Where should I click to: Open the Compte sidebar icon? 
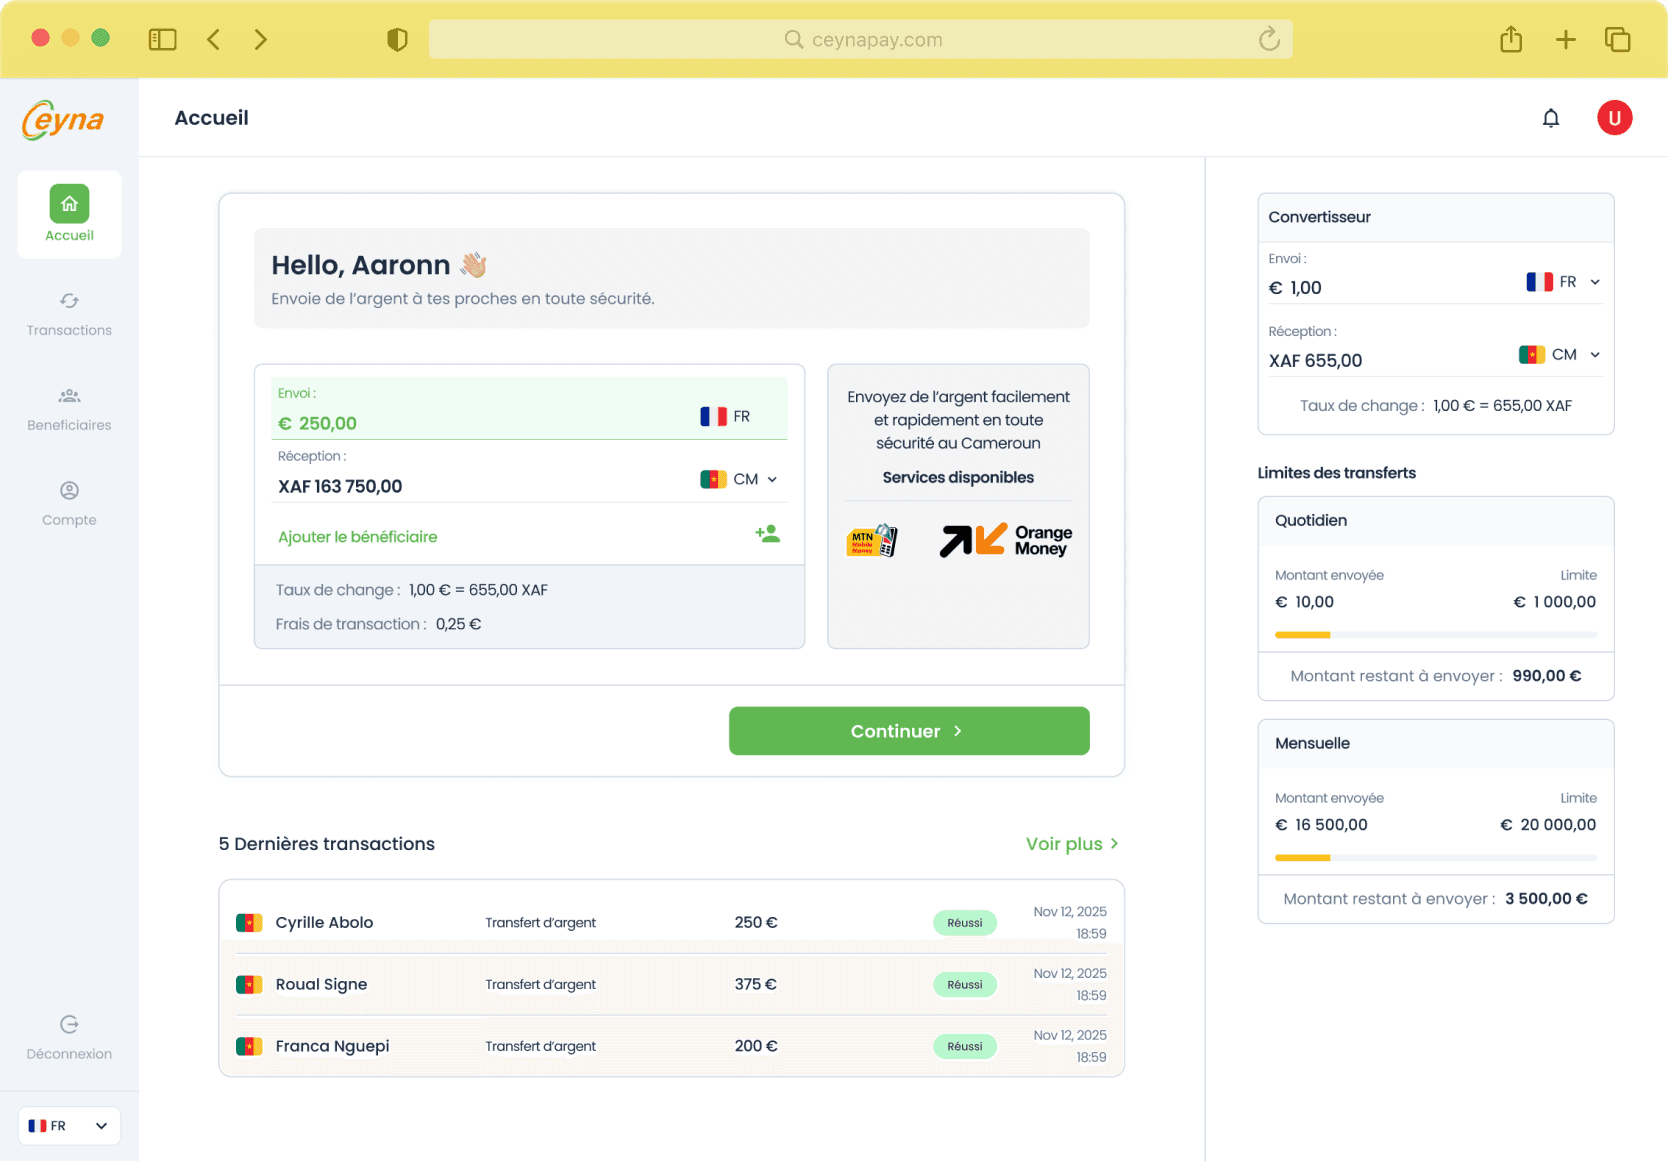(x=69, y=490)
